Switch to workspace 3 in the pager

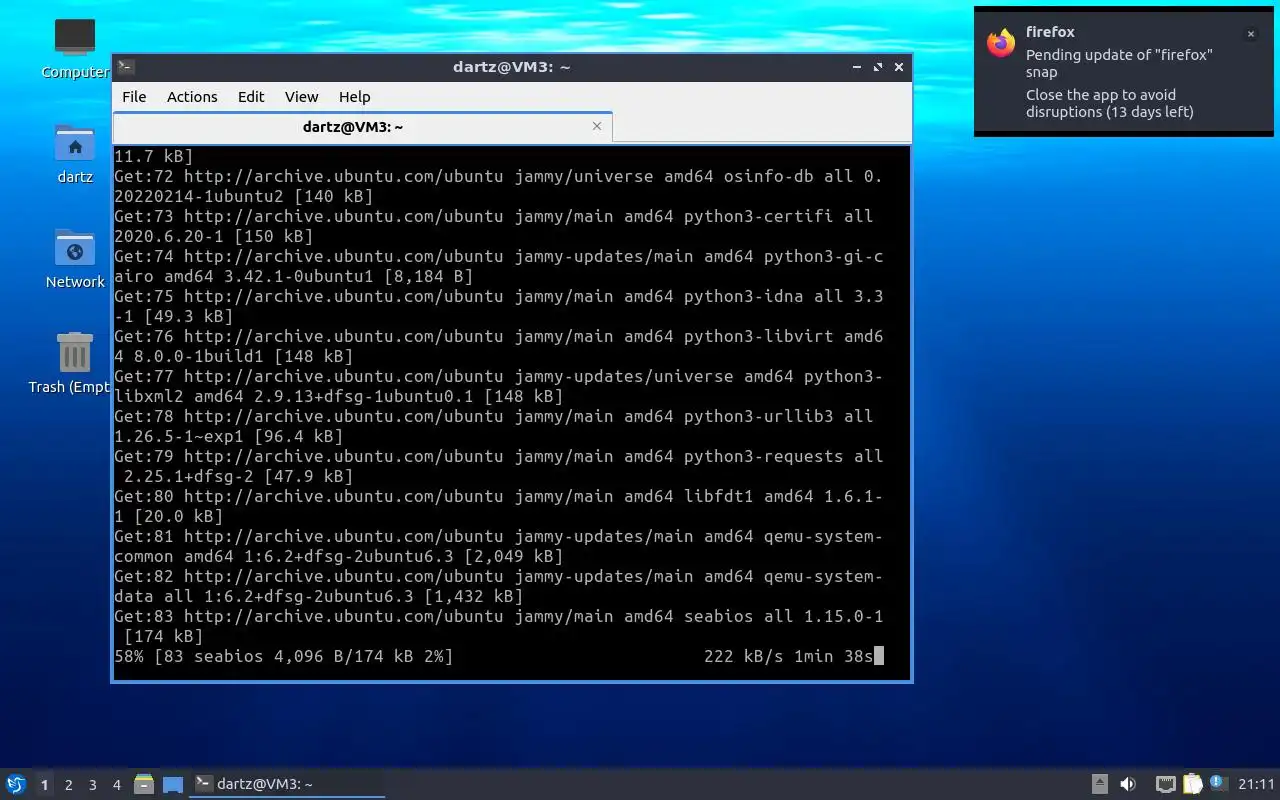point(92,785)
